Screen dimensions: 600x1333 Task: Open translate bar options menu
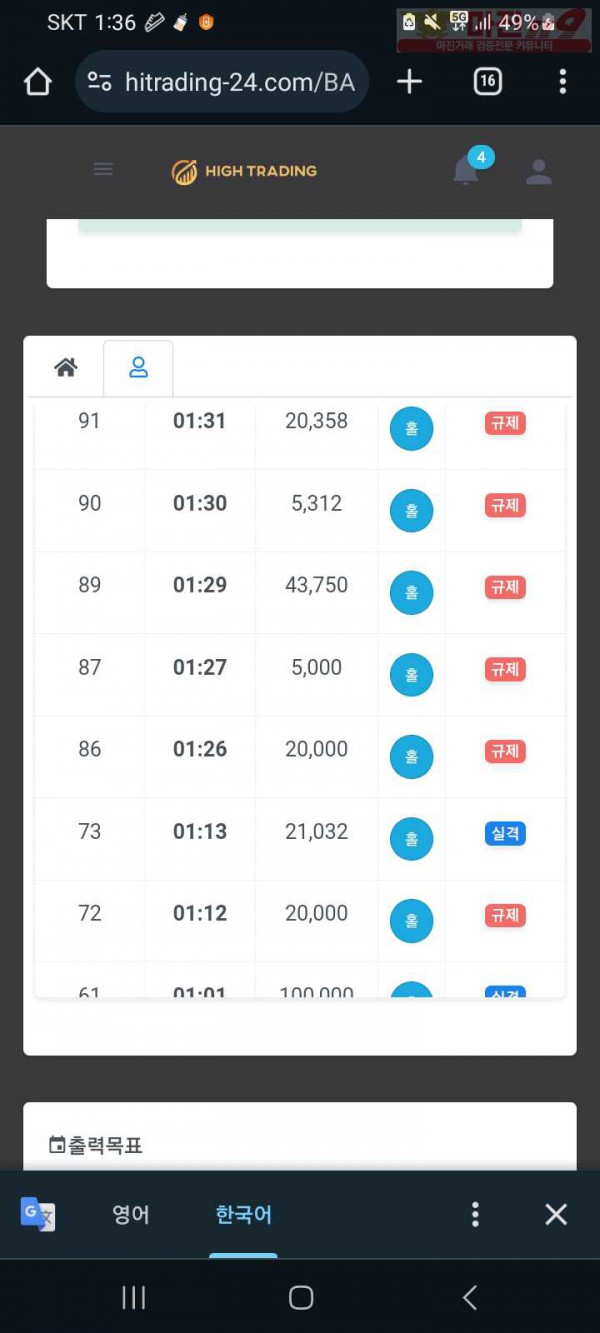(475, 1214)
